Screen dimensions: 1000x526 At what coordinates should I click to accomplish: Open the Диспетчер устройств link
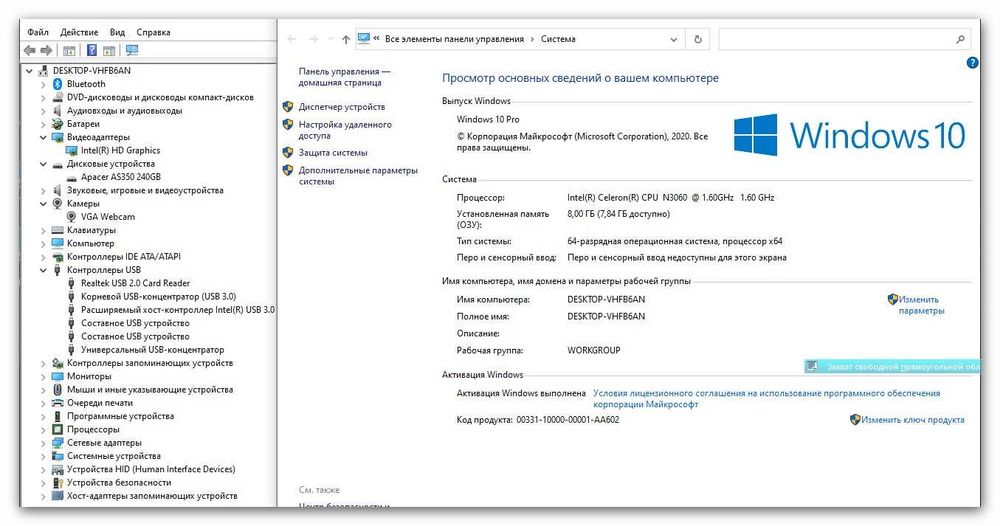(x=342, y=106)
